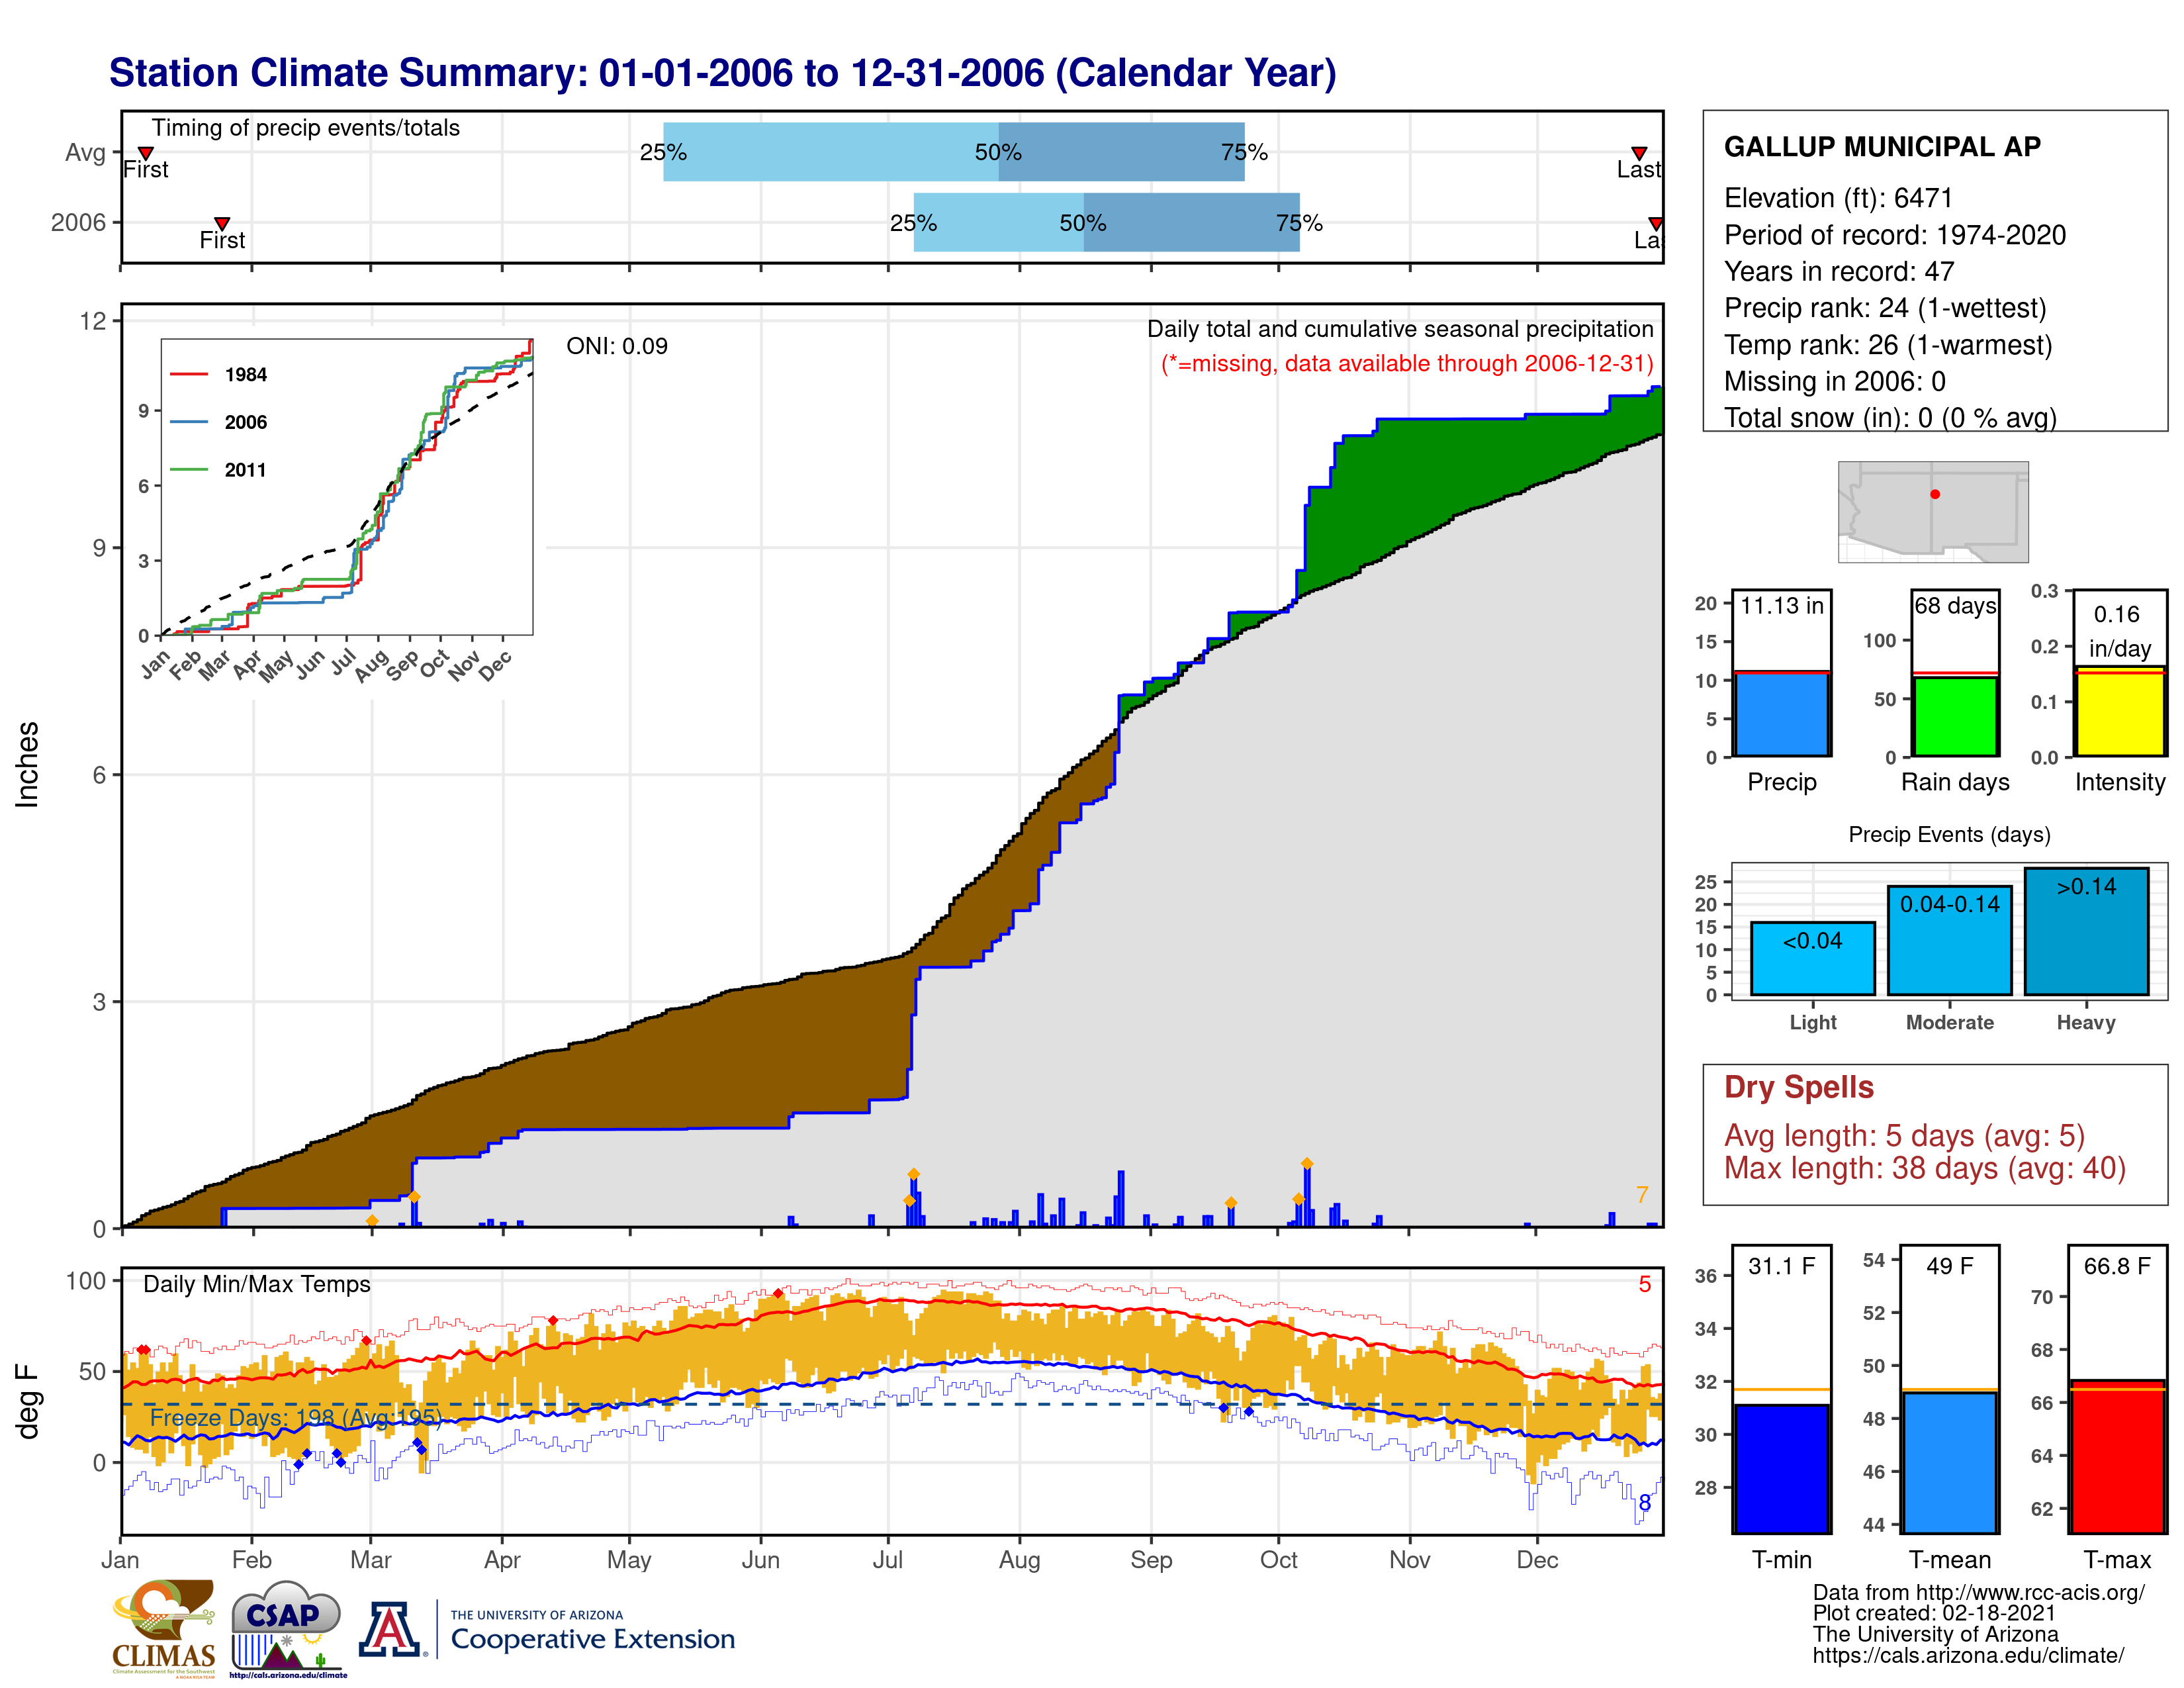The width and height of the screenshot is (2184, 1688).
Task: Click the Light <0.04 events bar
Action: (x=1812, y=958)
